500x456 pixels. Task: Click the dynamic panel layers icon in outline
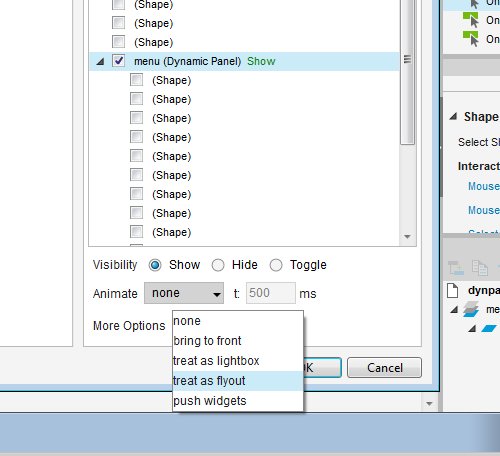pos(471,309)
